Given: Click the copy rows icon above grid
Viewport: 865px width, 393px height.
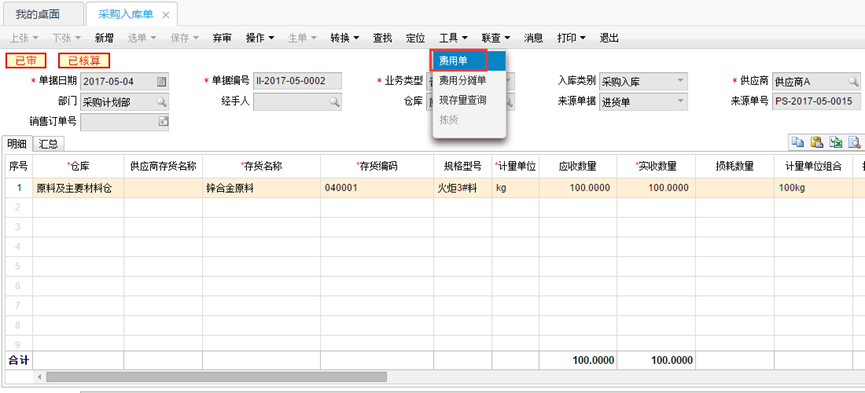Looking at the screenshot, I should click(798, 142).
